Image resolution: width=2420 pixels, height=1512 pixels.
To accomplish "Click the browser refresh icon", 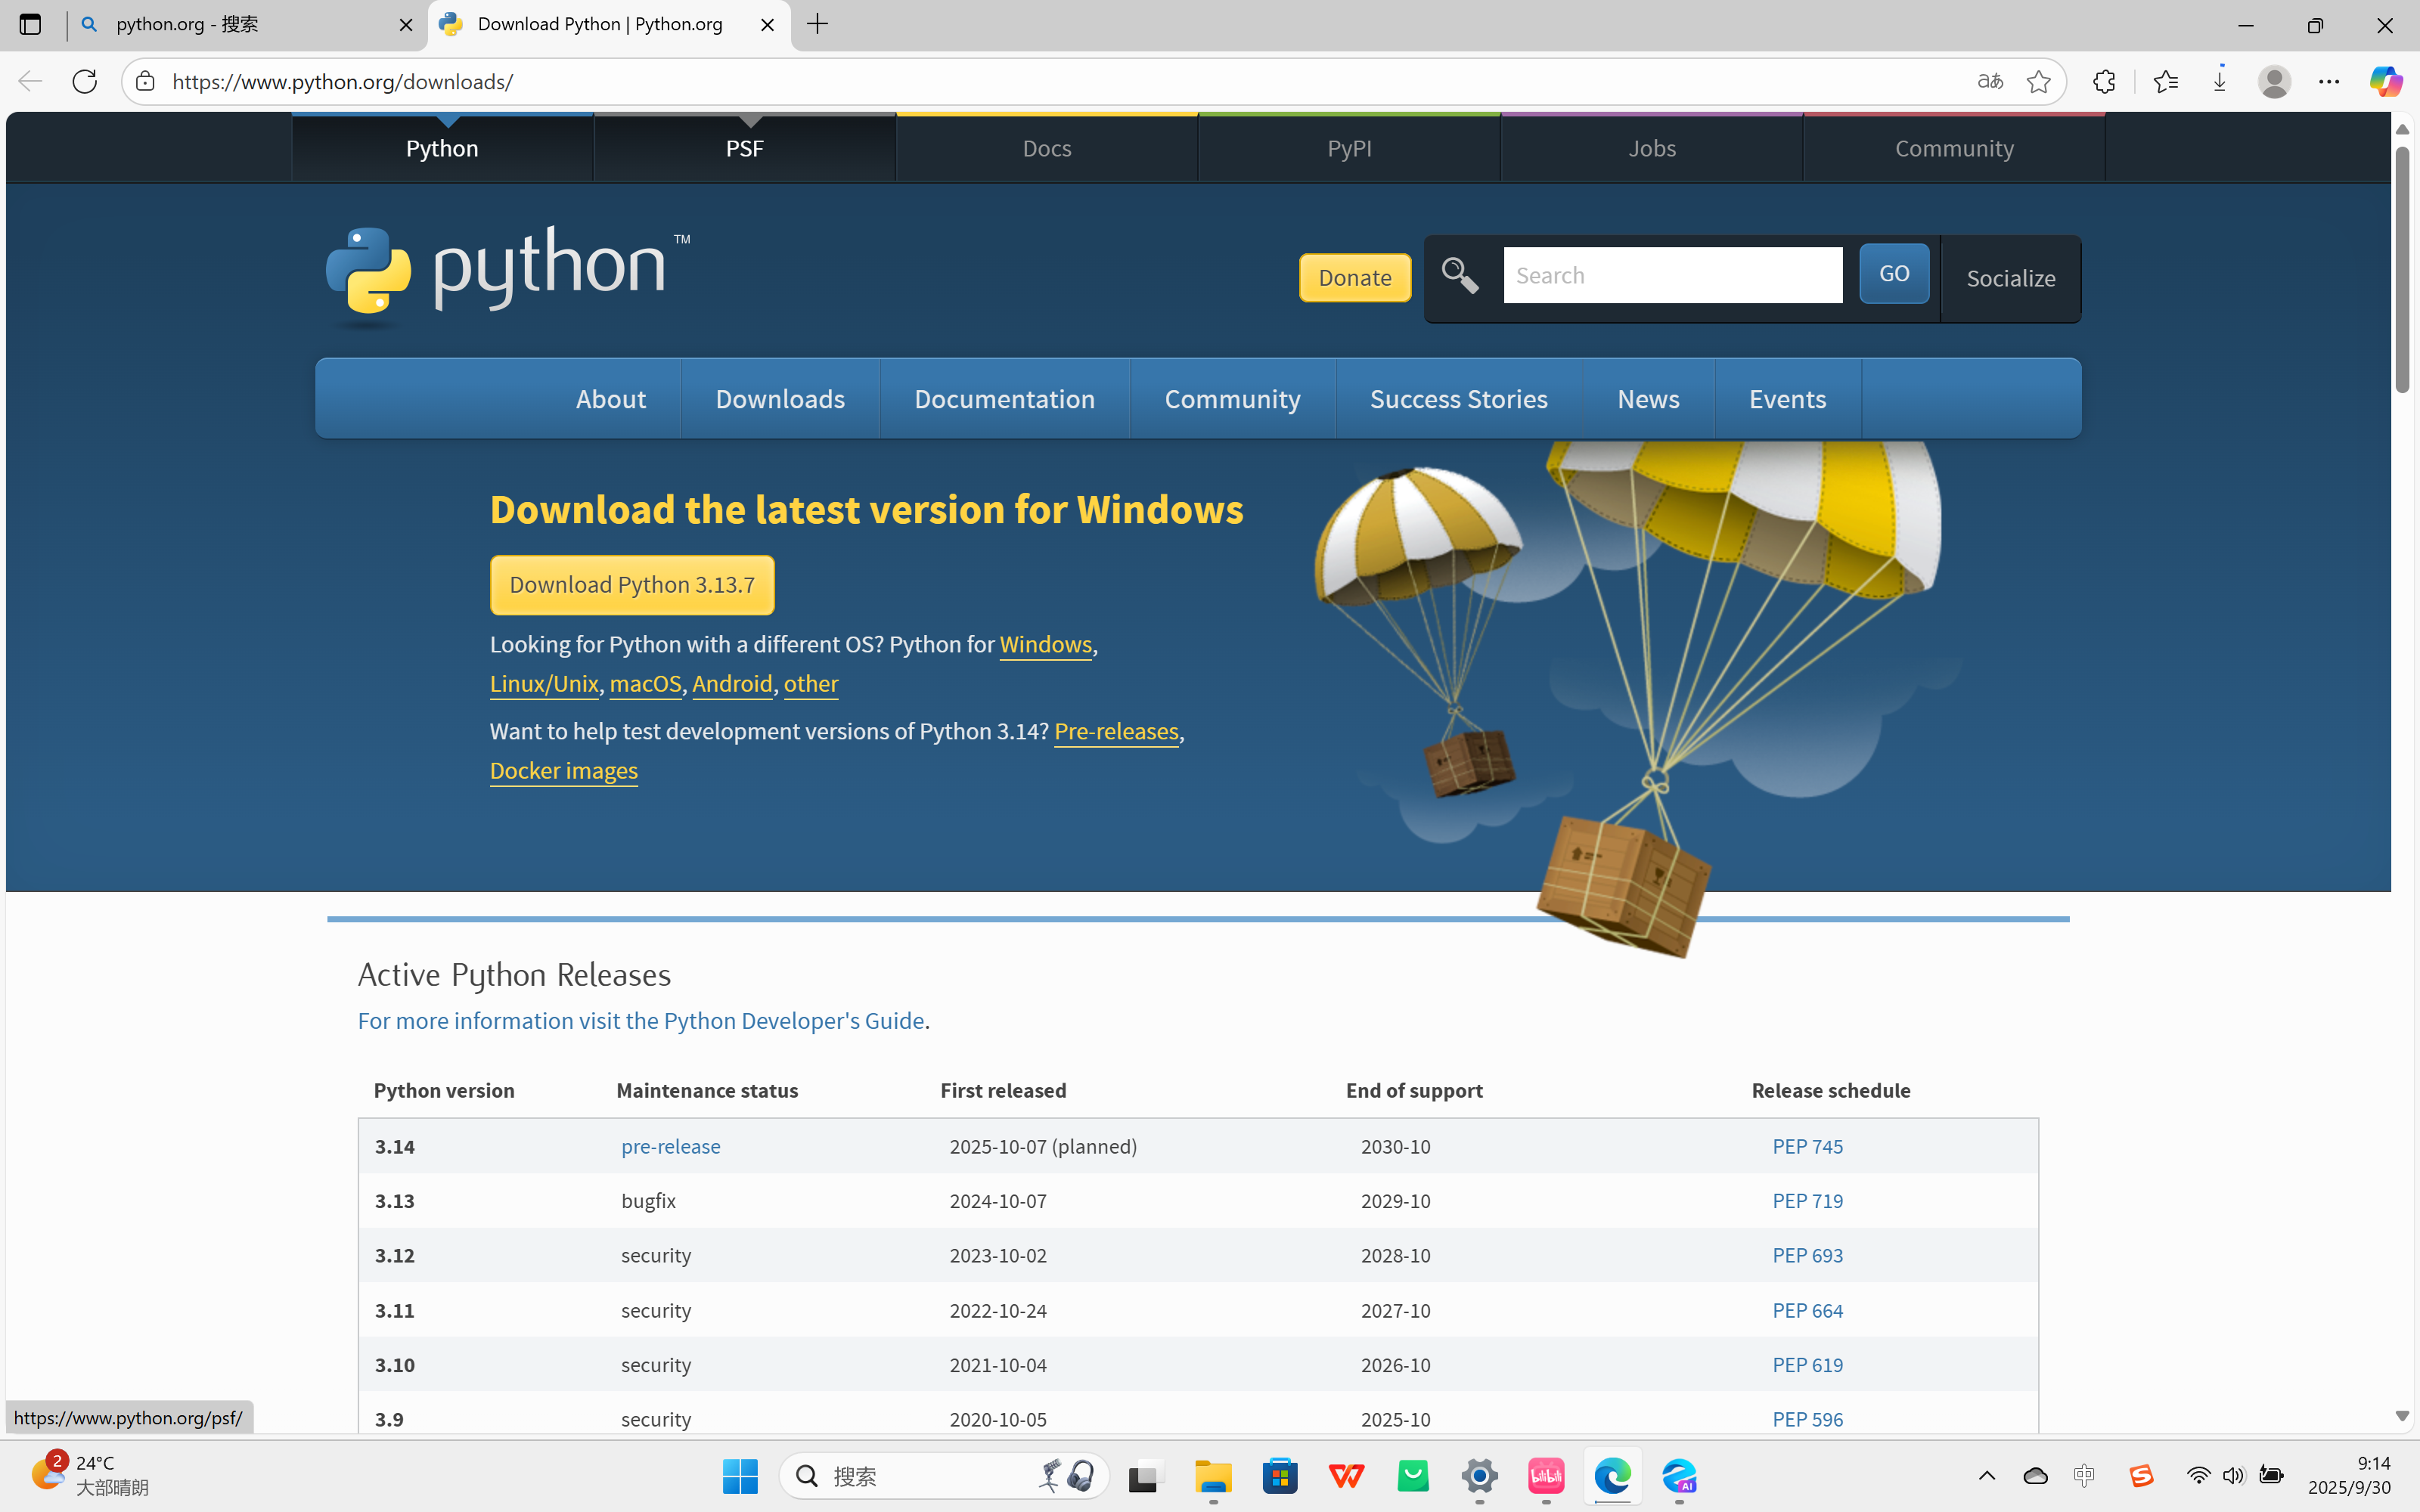I will click(x=85, y=81).
